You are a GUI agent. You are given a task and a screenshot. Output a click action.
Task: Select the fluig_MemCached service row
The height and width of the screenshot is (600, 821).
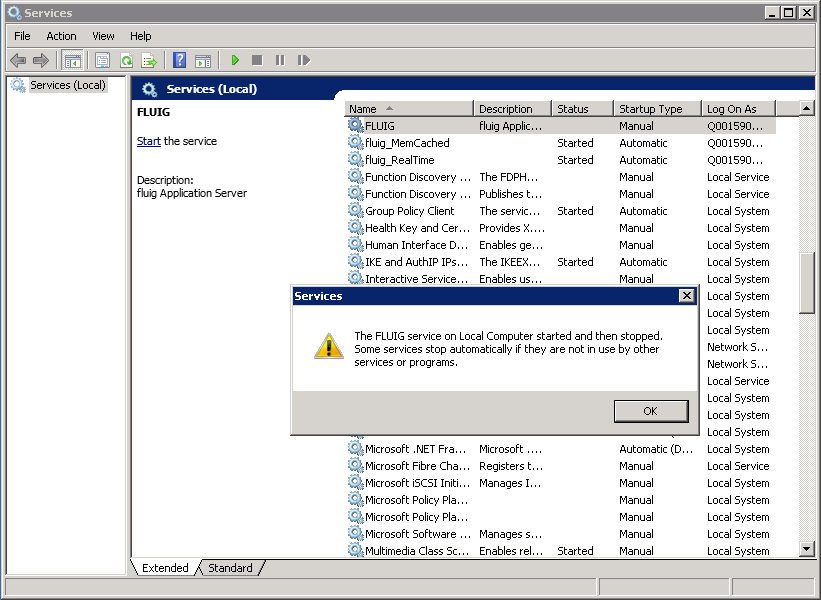pyautogui.click(x=407, y=143)
